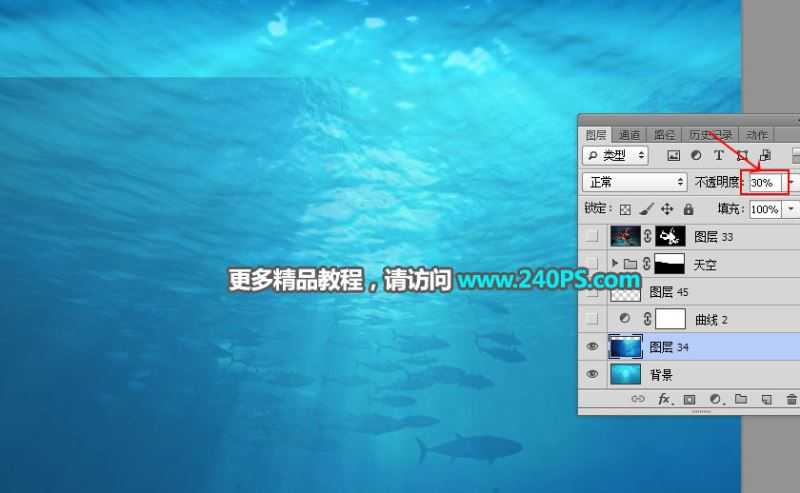Select the 图层 34 layer thumbnail
Image resolution: width=800 pixels, height=493 pixels.
click(626, 347)
